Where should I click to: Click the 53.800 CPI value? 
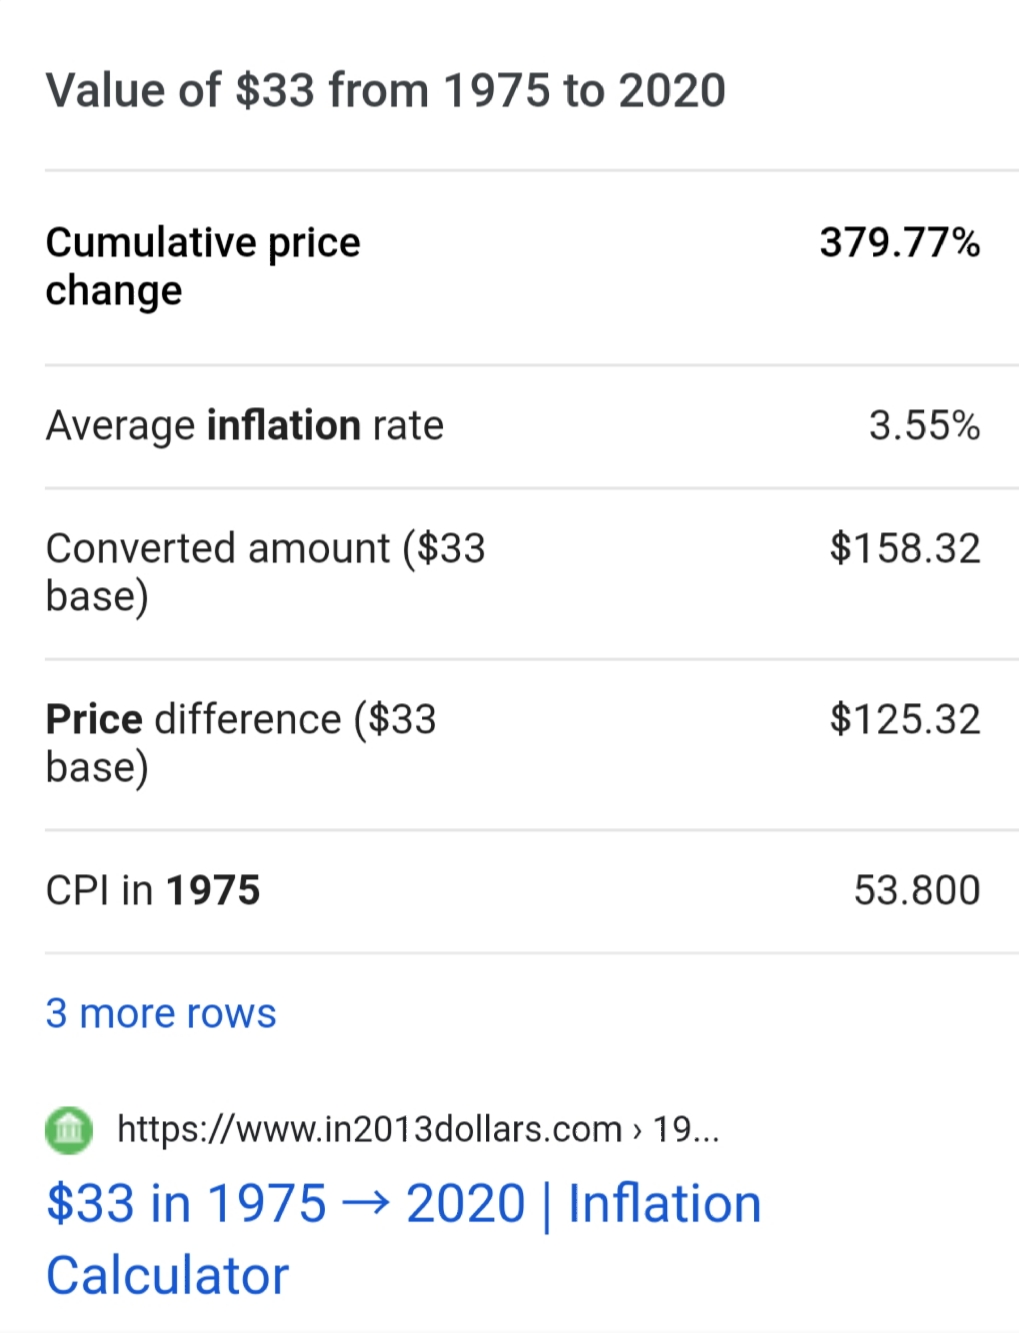[917, 890]
